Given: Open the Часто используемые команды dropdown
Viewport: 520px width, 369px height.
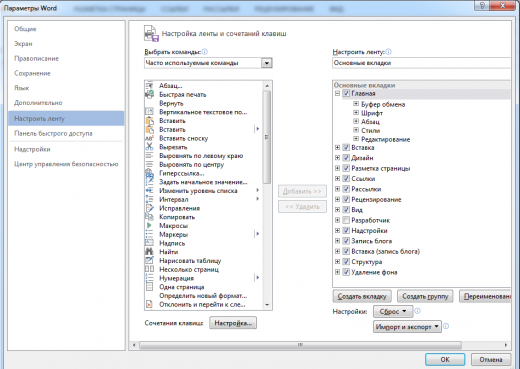Looking at the screenshot, I should pos(267,63).
